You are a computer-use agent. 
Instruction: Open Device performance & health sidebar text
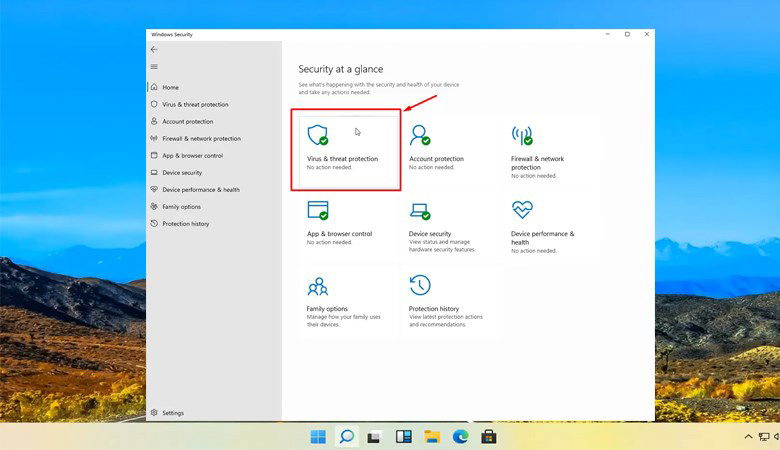[x=201, y=189]
